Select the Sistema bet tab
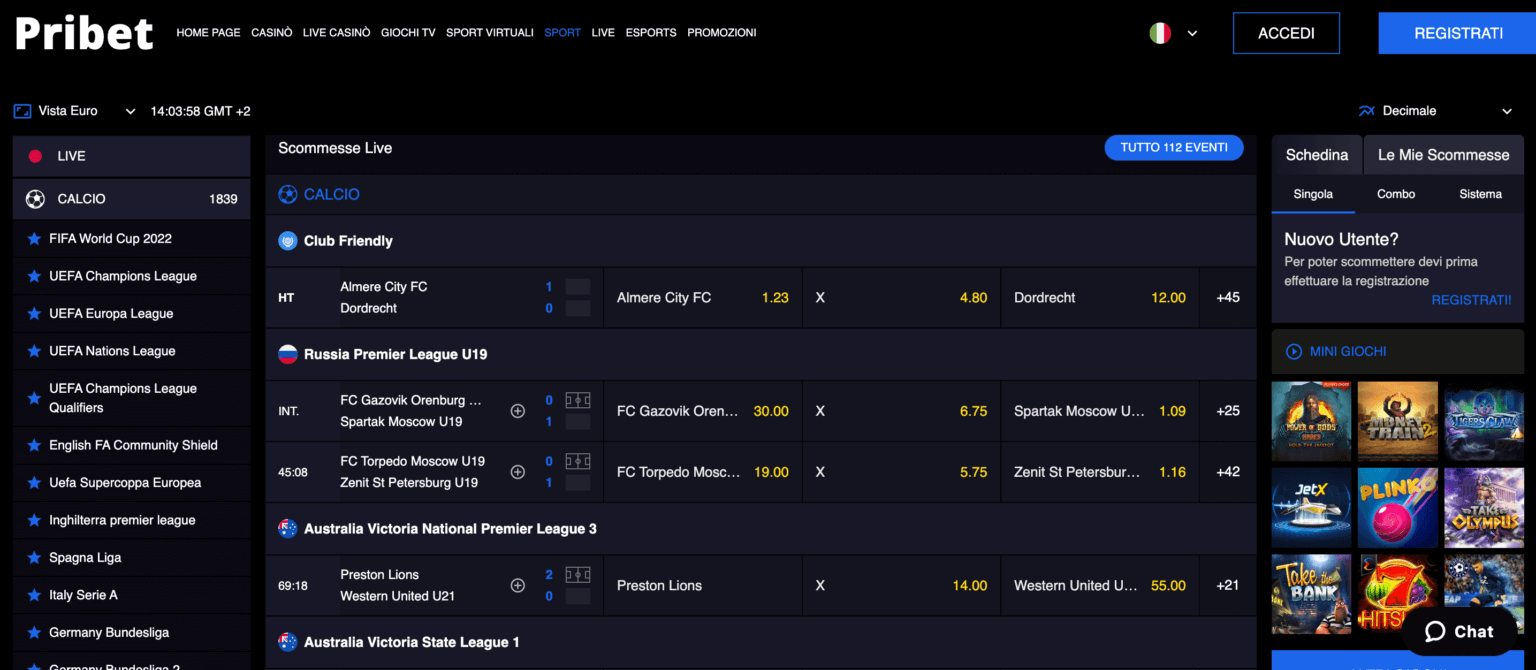1536x670 pixels. coord(1481,194)
